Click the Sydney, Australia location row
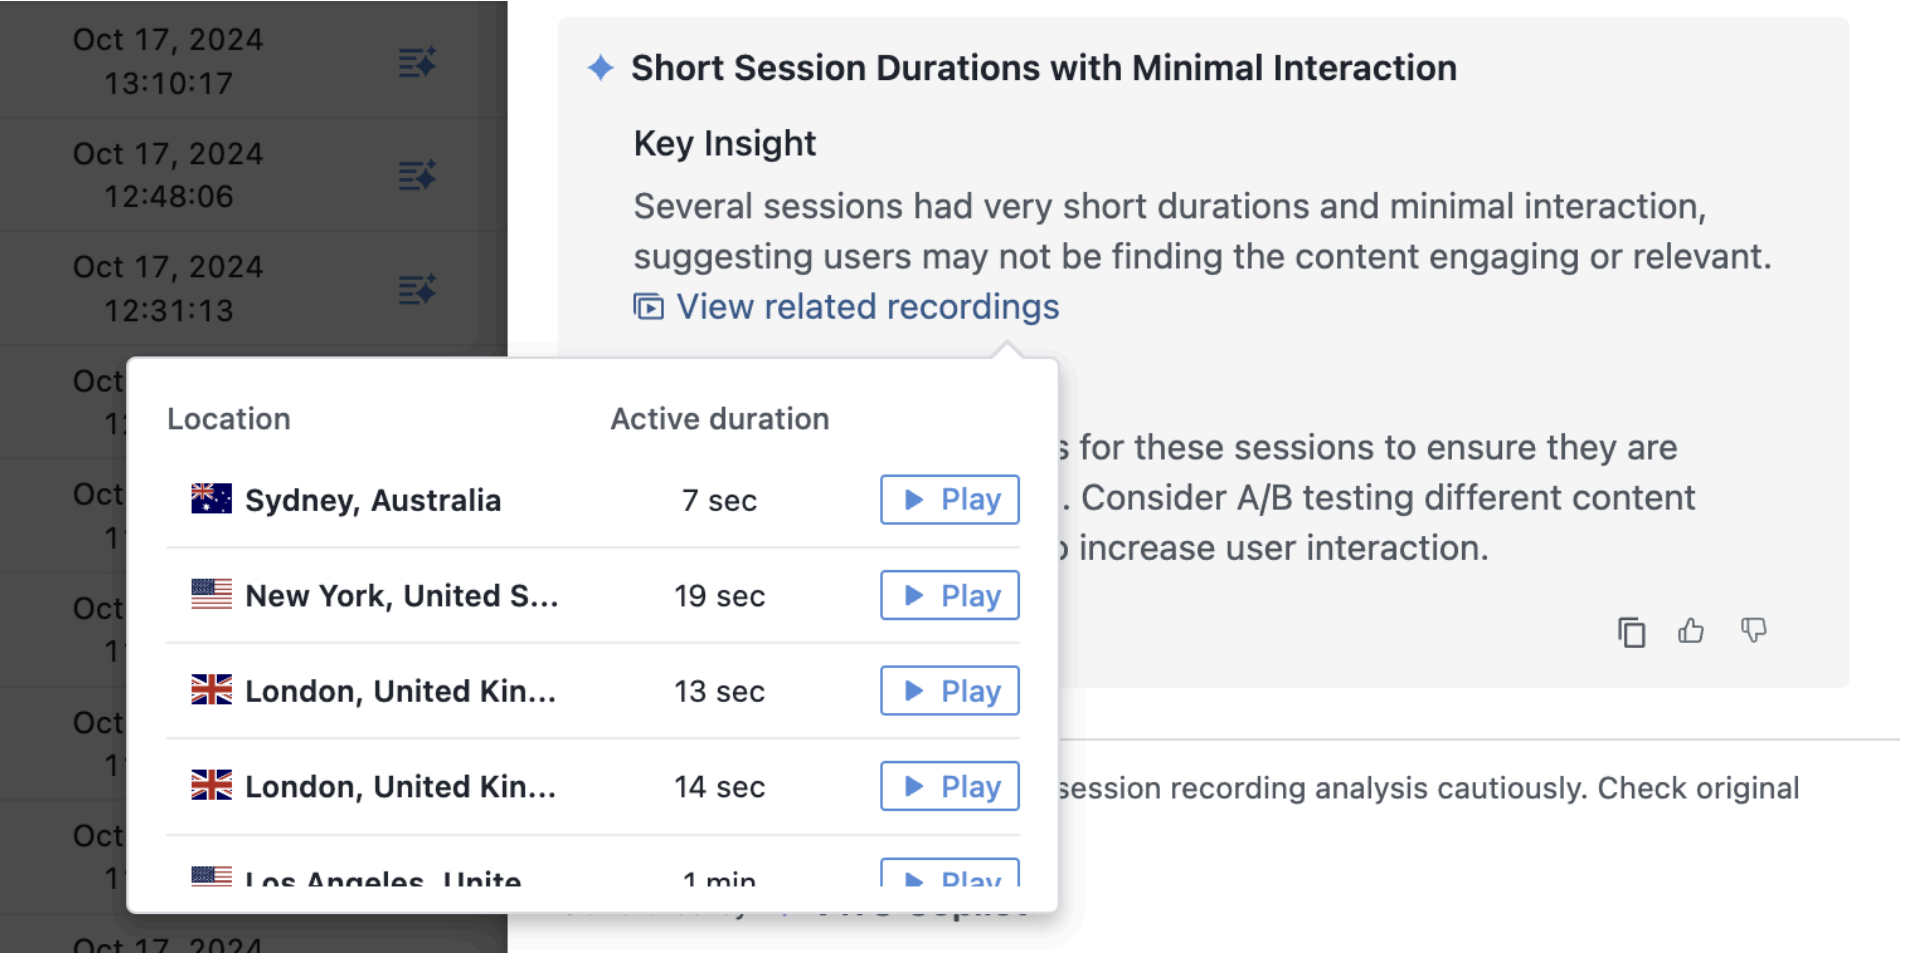Image resolution: width=1922 pixels, height=954 pixels. click(593, 500)
